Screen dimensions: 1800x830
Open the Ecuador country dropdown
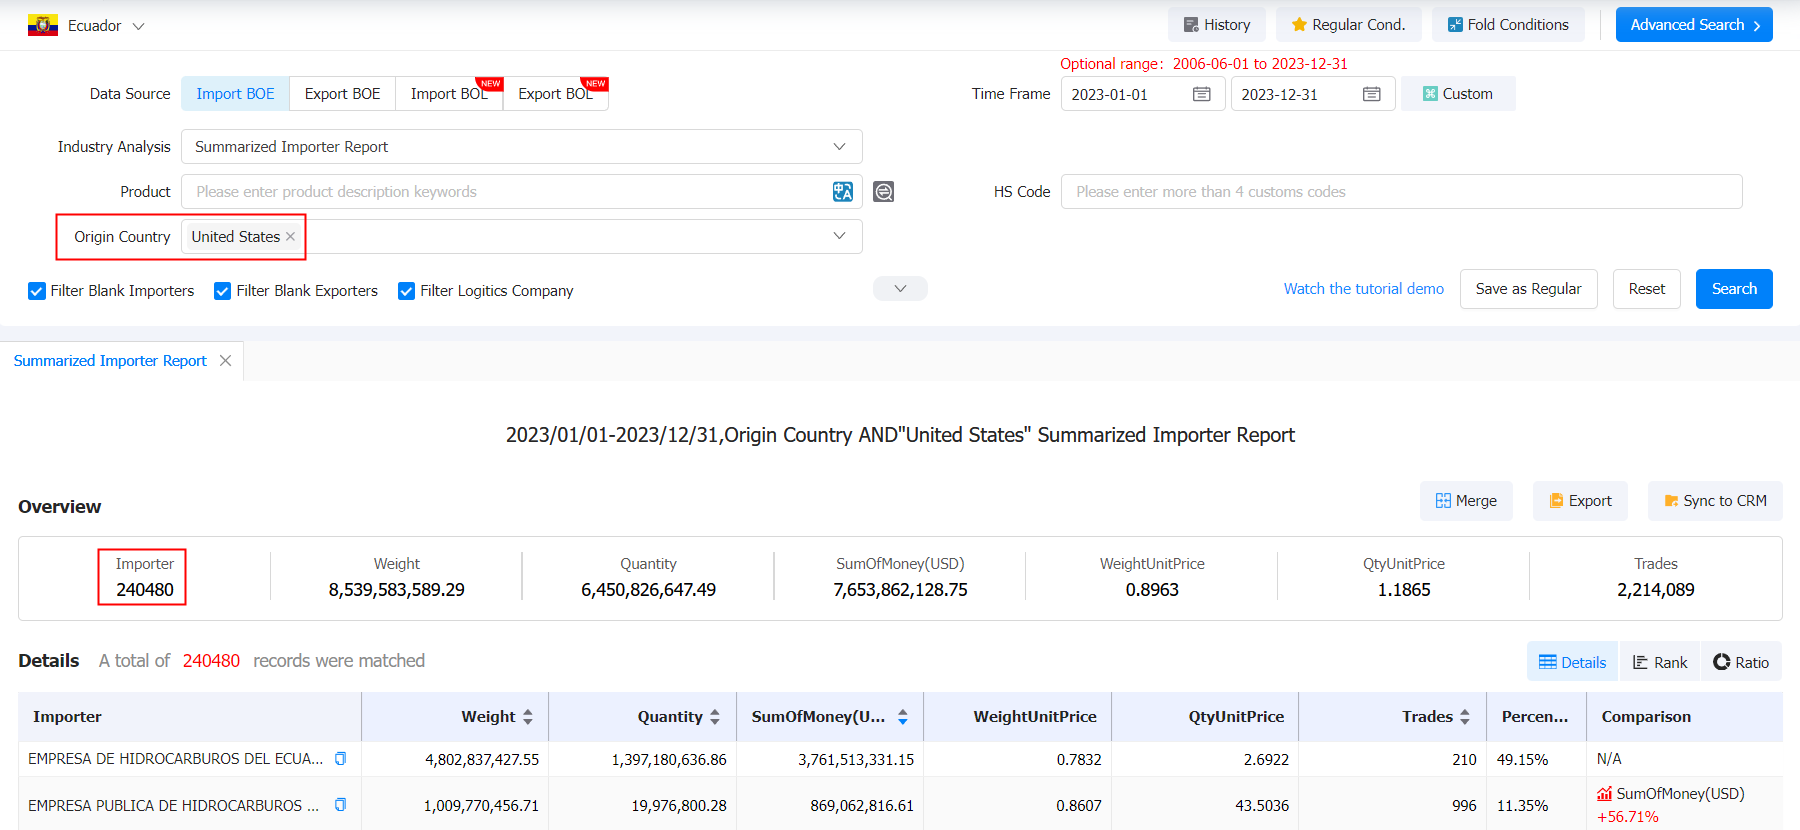(x=87, y=26)
